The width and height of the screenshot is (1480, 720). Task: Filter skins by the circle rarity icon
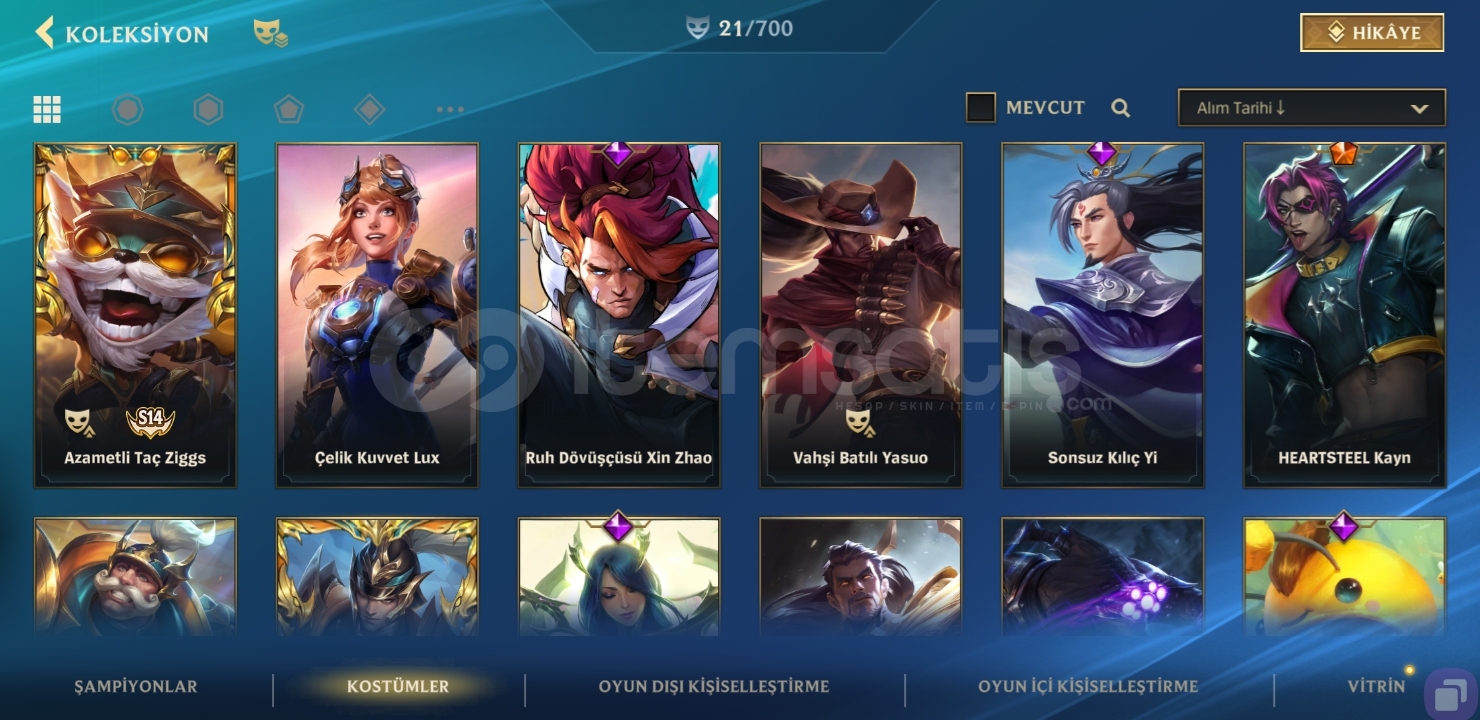(128, 109)
